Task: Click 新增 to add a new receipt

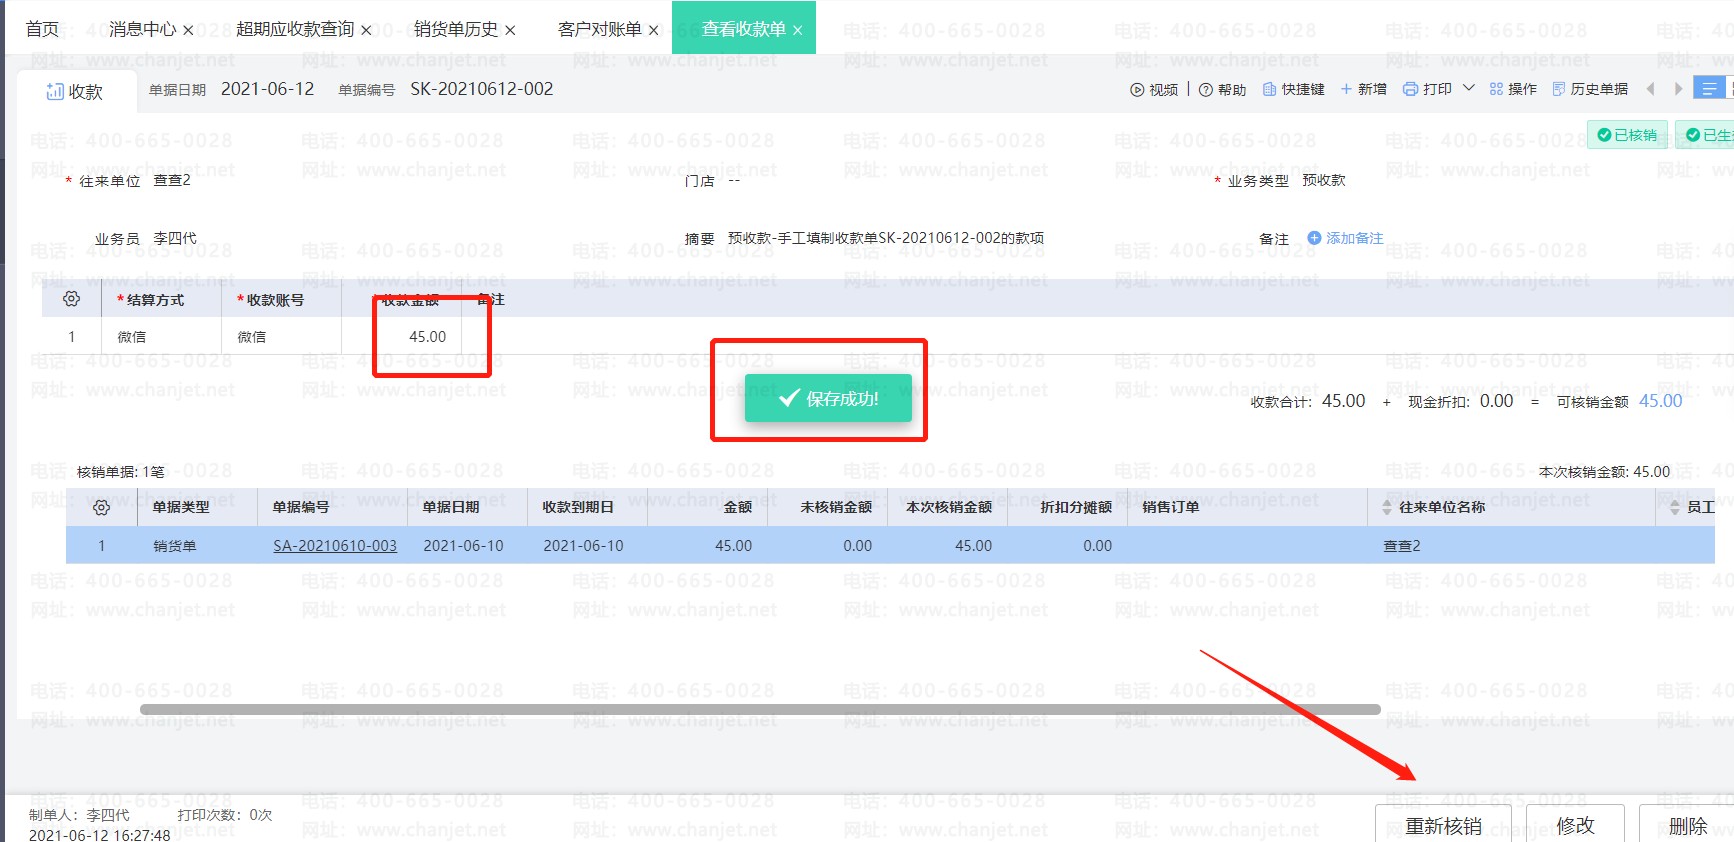Action: (1363, 89)
